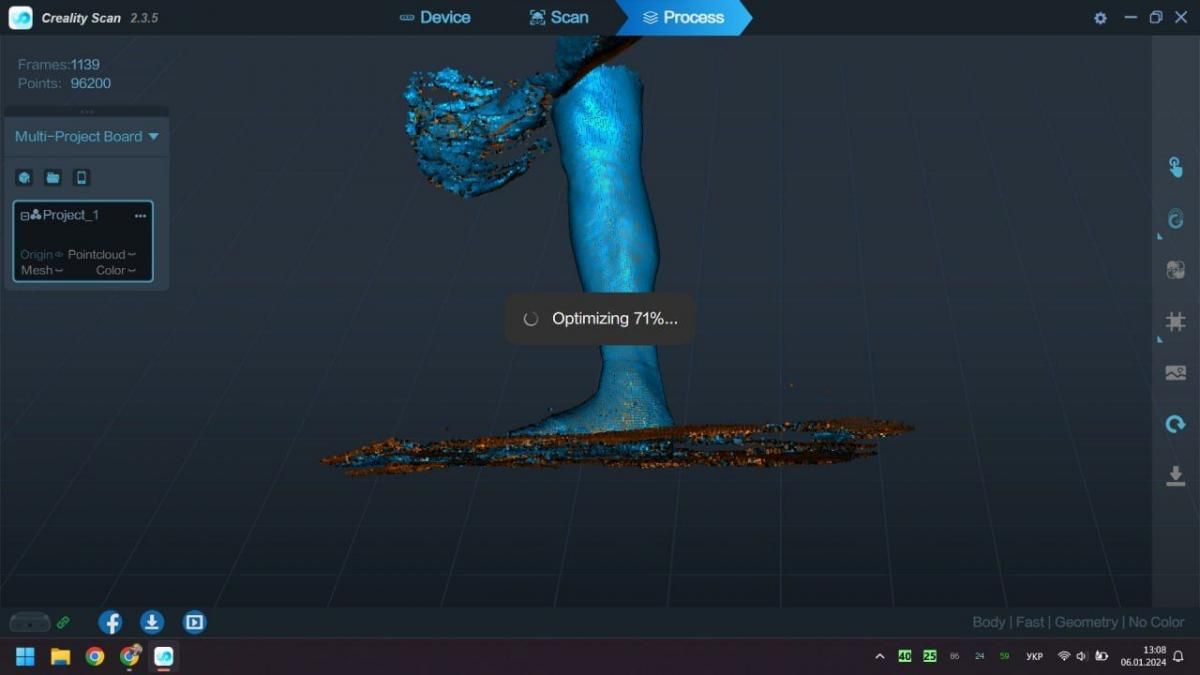Click the image picture icon in right toolbar
Viewport: 1200px width, 675px height.
(1176, 373)
